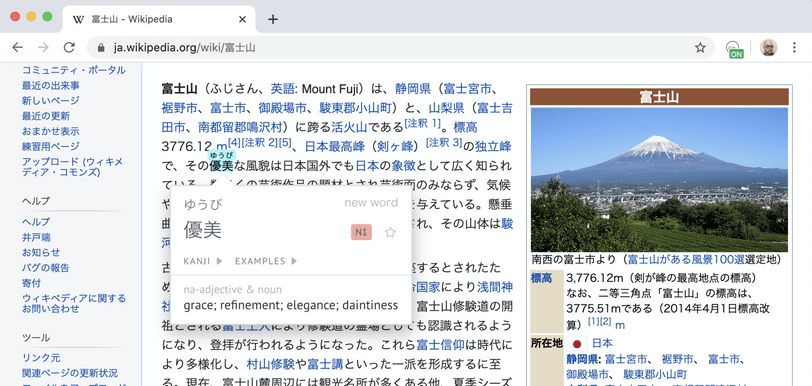Open the 静岡県 link in the article
Image resolution: width=812 pixels, height=386 pixels.
click(413, 89)
